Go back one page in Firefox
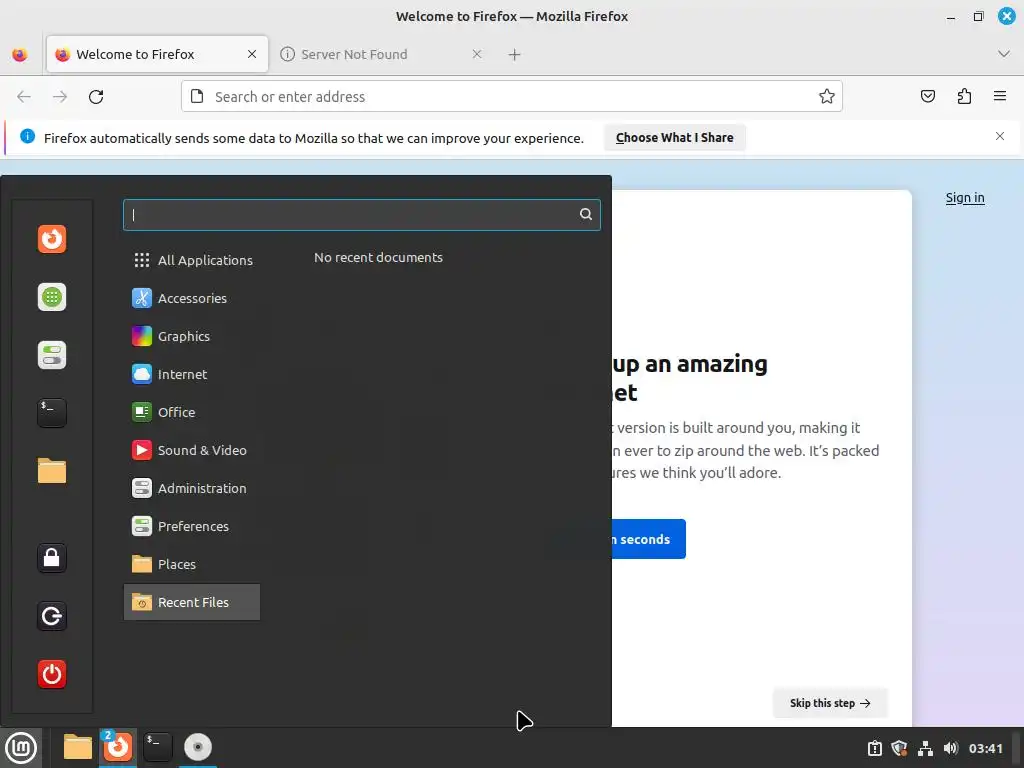The width and height of the screenshot is (1024, 768). (x=24, y=97)
